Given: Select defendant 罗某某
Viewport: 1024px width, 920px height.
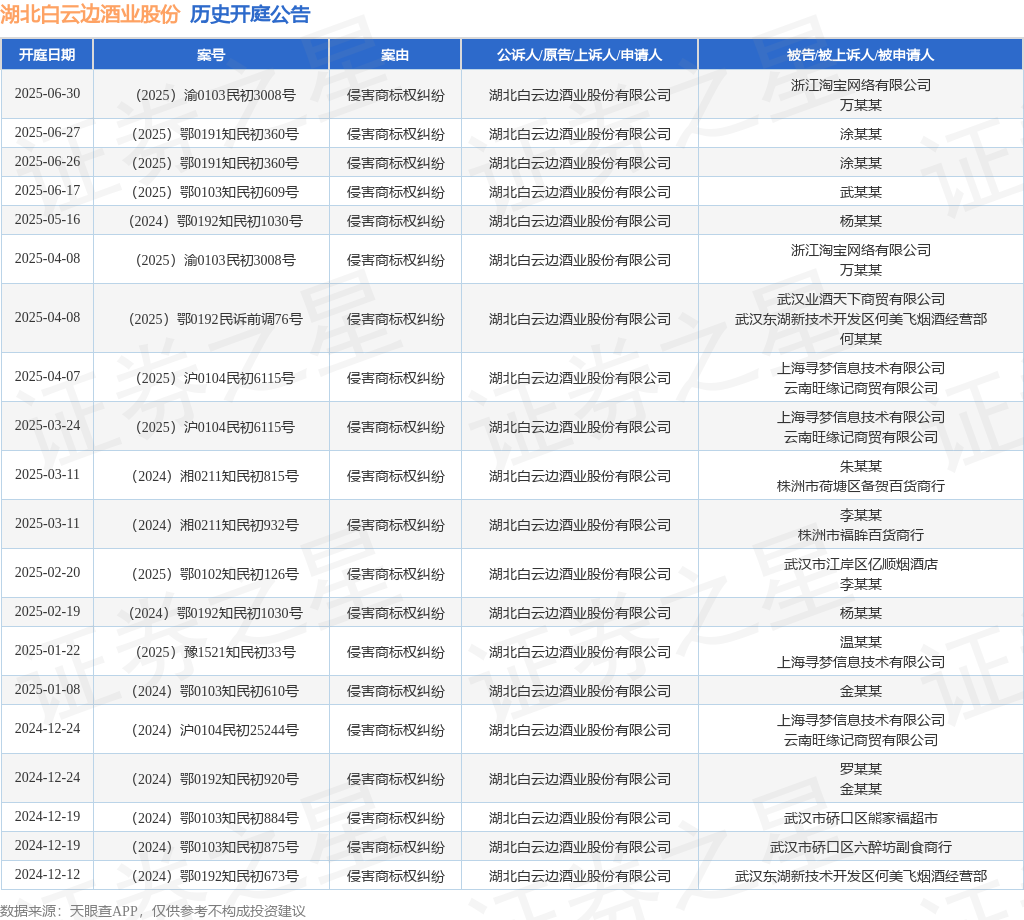Looking at the screenshot, I should pyautogui.click(x=861, y=769).
